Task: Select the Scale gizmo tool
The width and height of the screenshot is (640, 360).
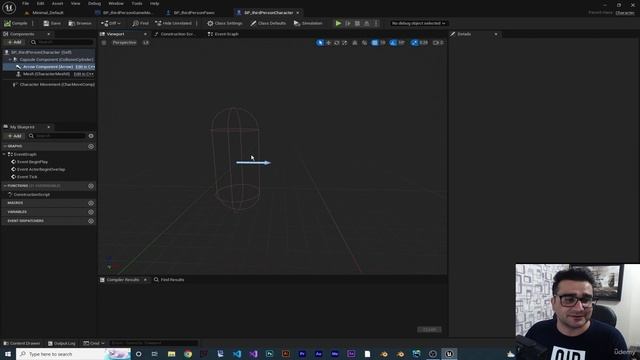Action: point(345,43)
